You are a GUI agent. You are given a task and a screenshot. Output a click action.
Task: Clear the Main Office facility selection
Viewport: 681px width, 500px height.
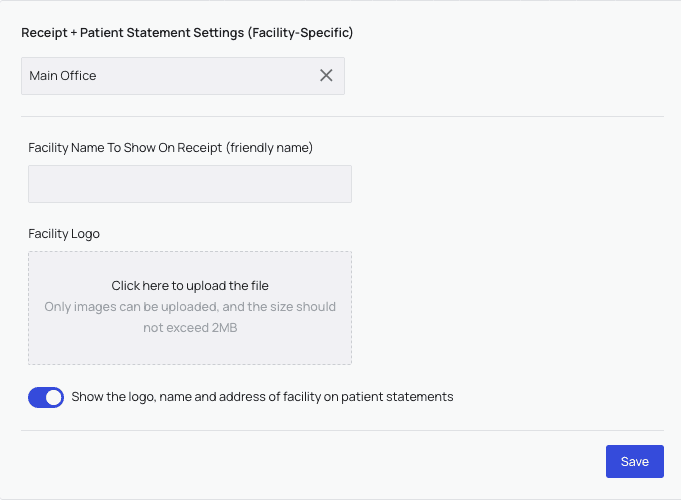point(326,75)
